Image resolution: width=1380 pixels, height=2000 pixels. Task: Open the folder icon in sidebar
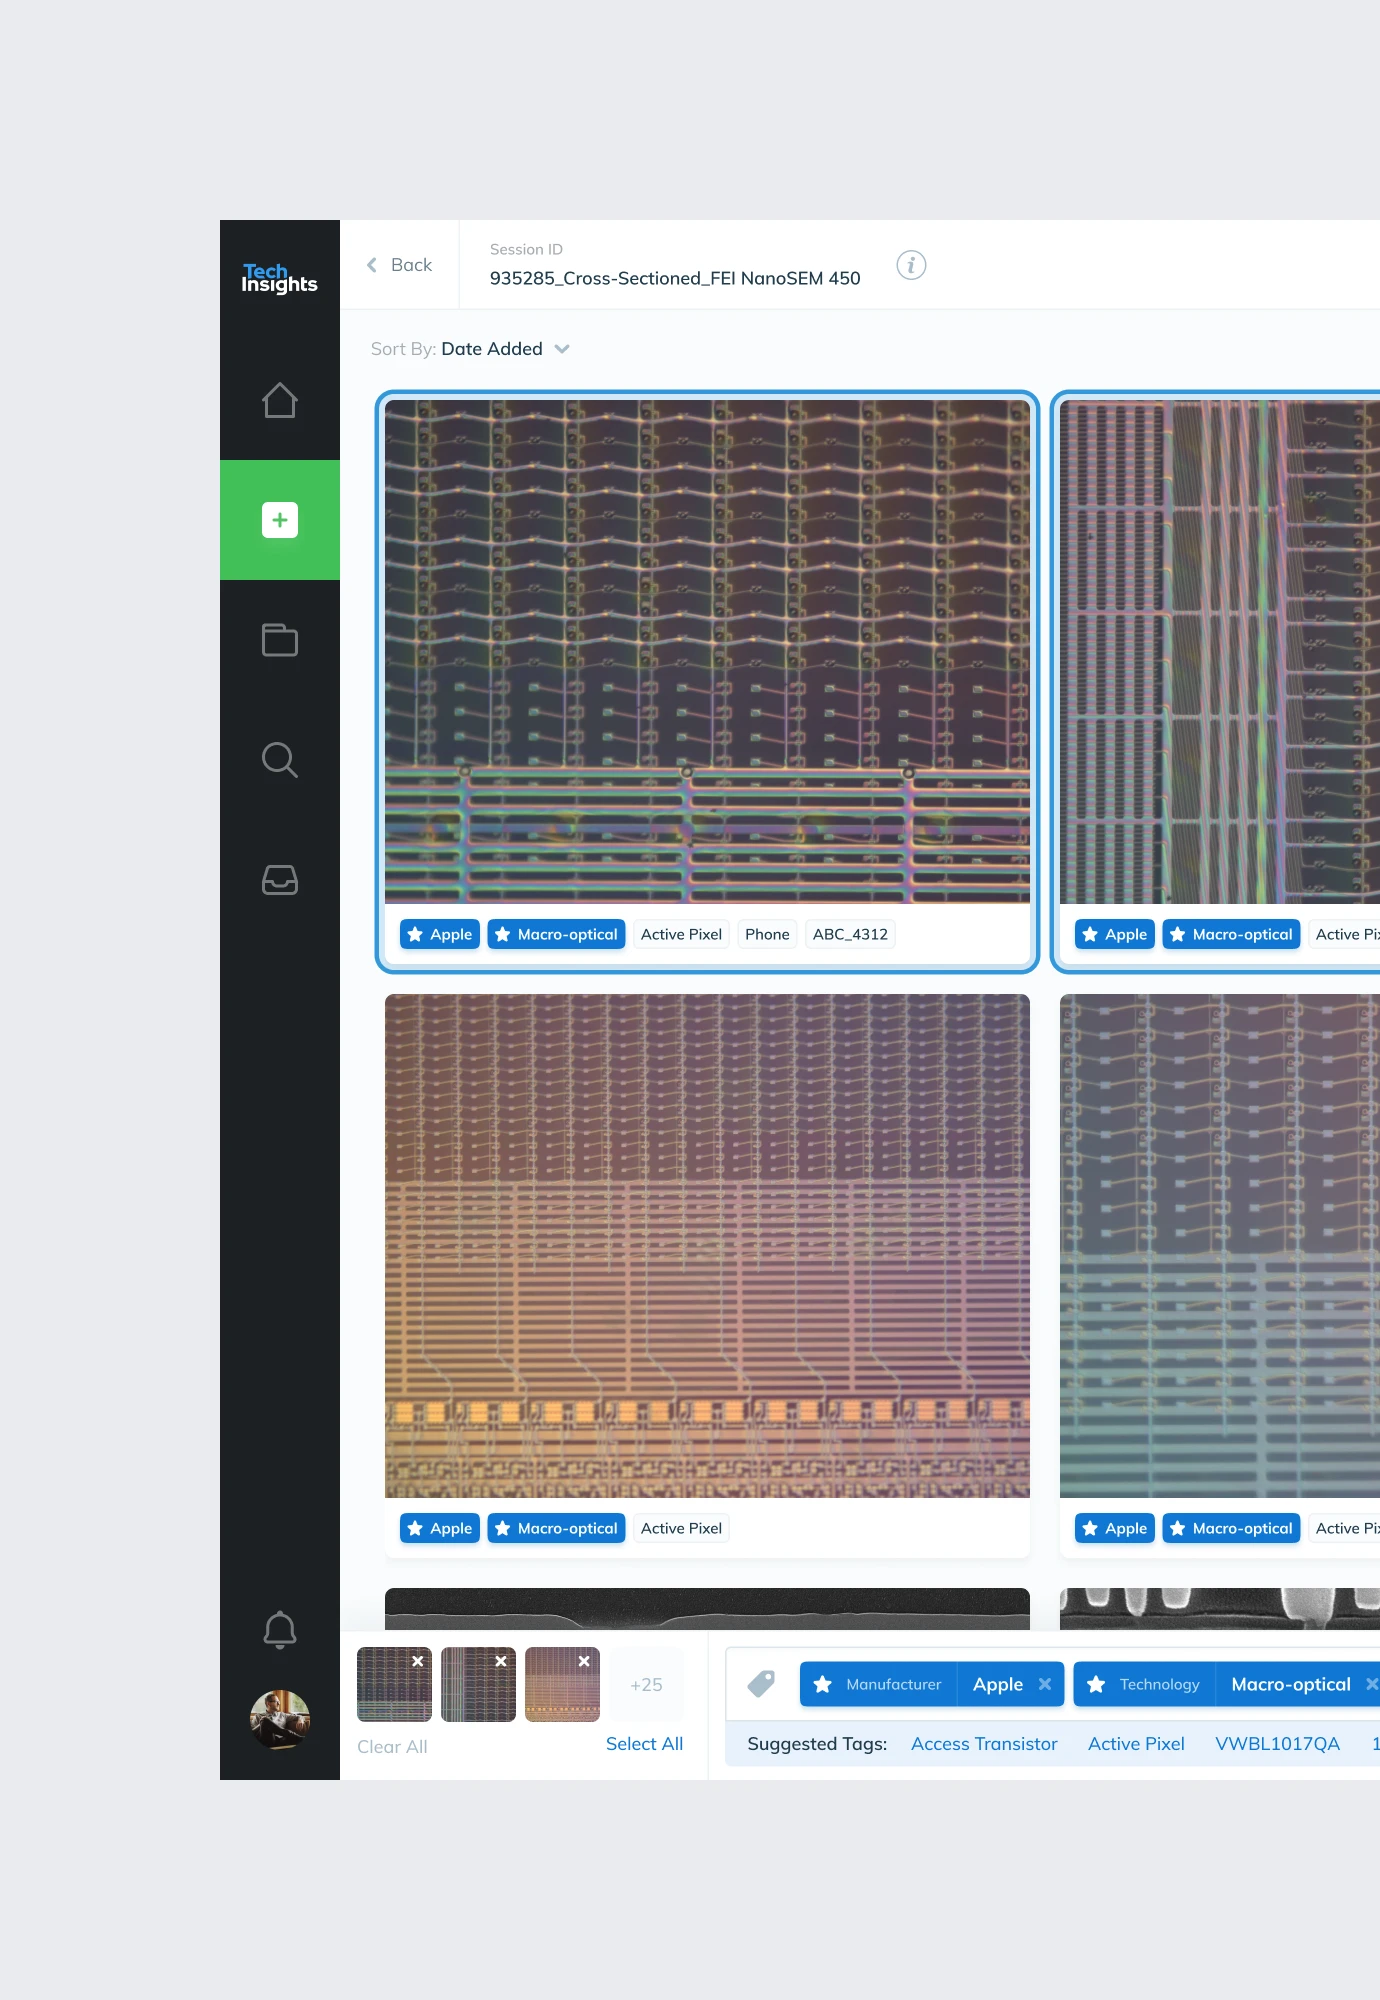tap(279, 640)
